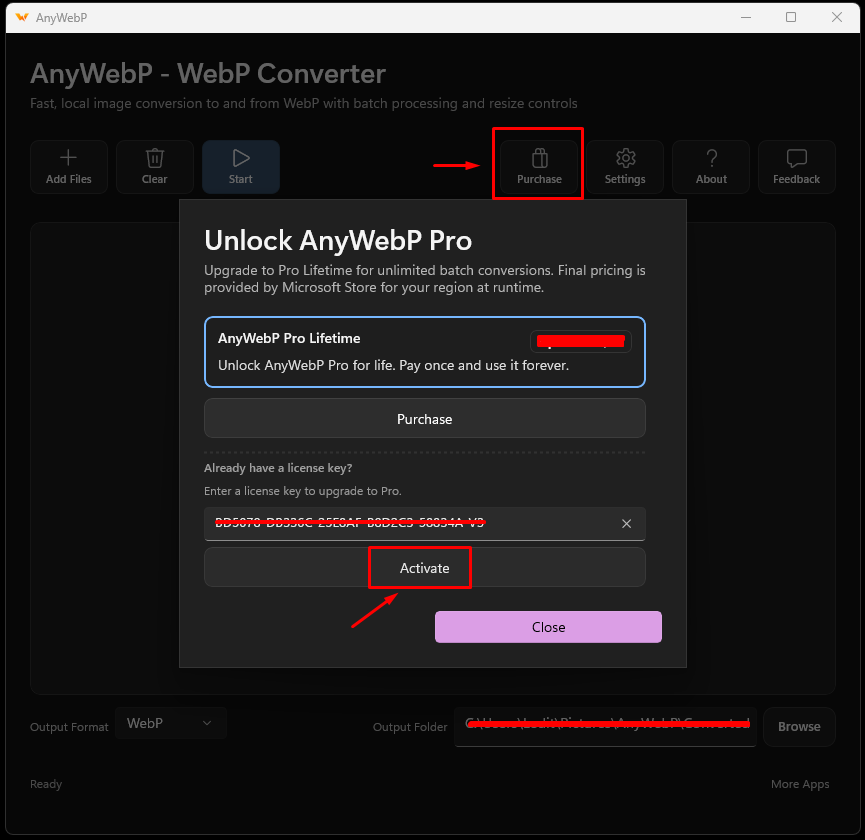Image resolution: width=865 pixels, height=840 pixels.
Task: Expand the WebP output format dropdown
Action: 171,723
